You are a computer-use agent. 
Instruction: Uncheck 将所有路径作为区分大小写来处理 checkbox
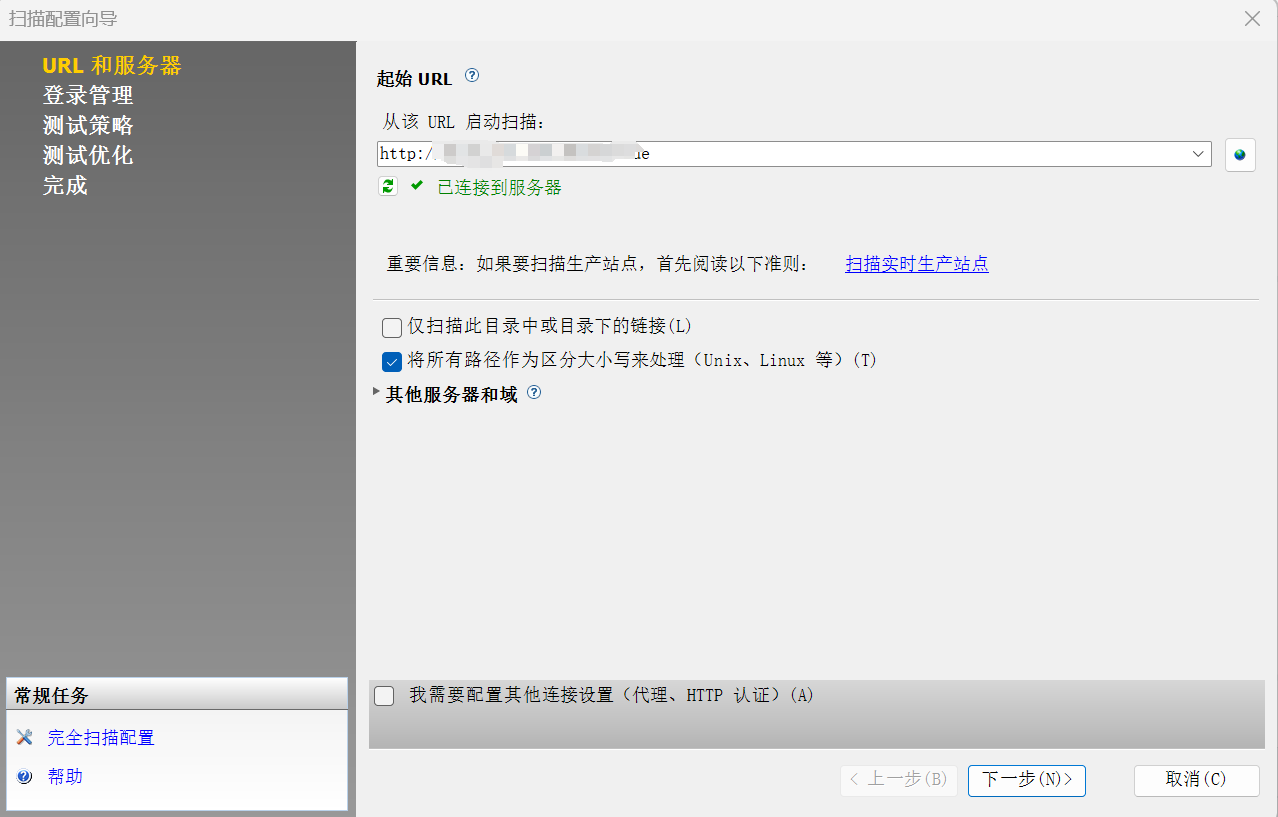point(392,361)
